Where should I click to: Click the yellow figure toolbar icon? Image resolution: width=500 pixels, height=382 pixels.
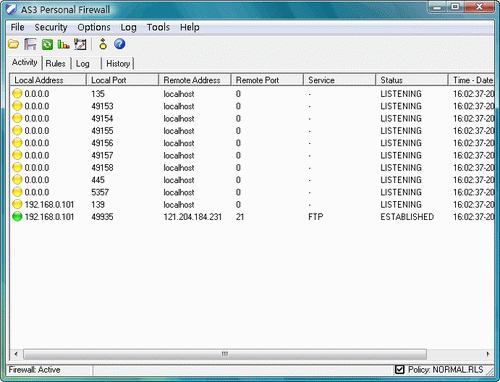coord(103,44)
